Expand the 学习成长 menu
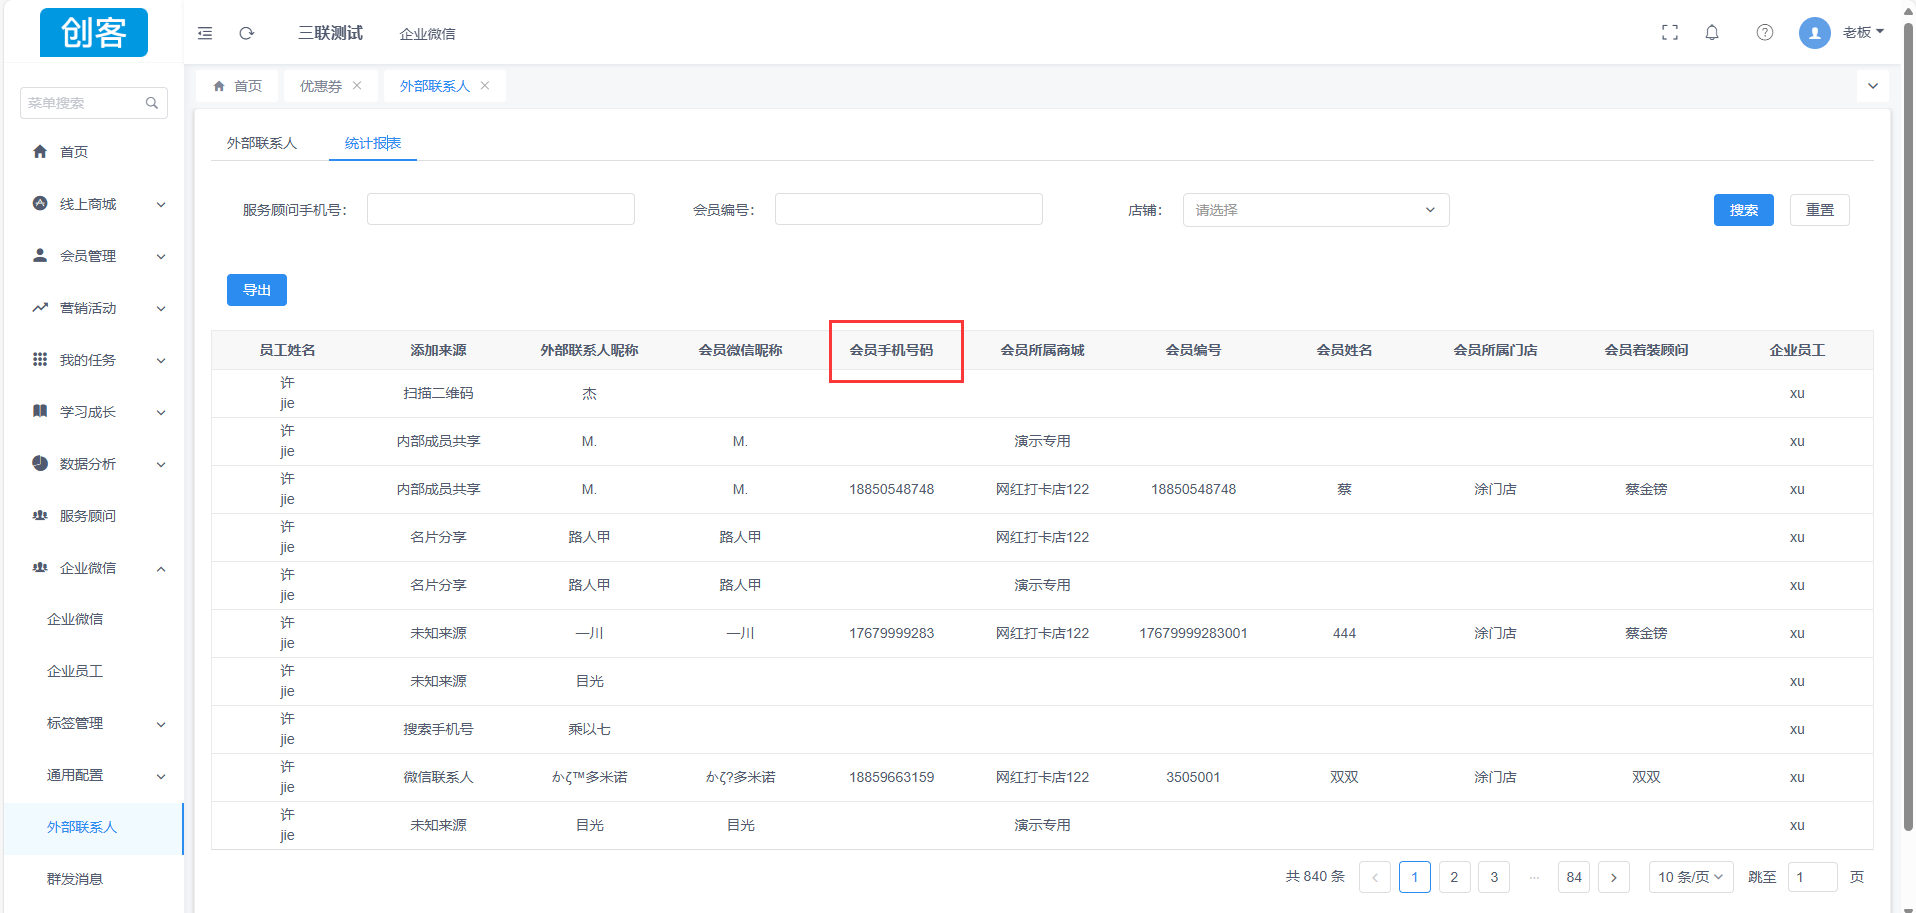The image size is (1916, 913). (94, 412)
